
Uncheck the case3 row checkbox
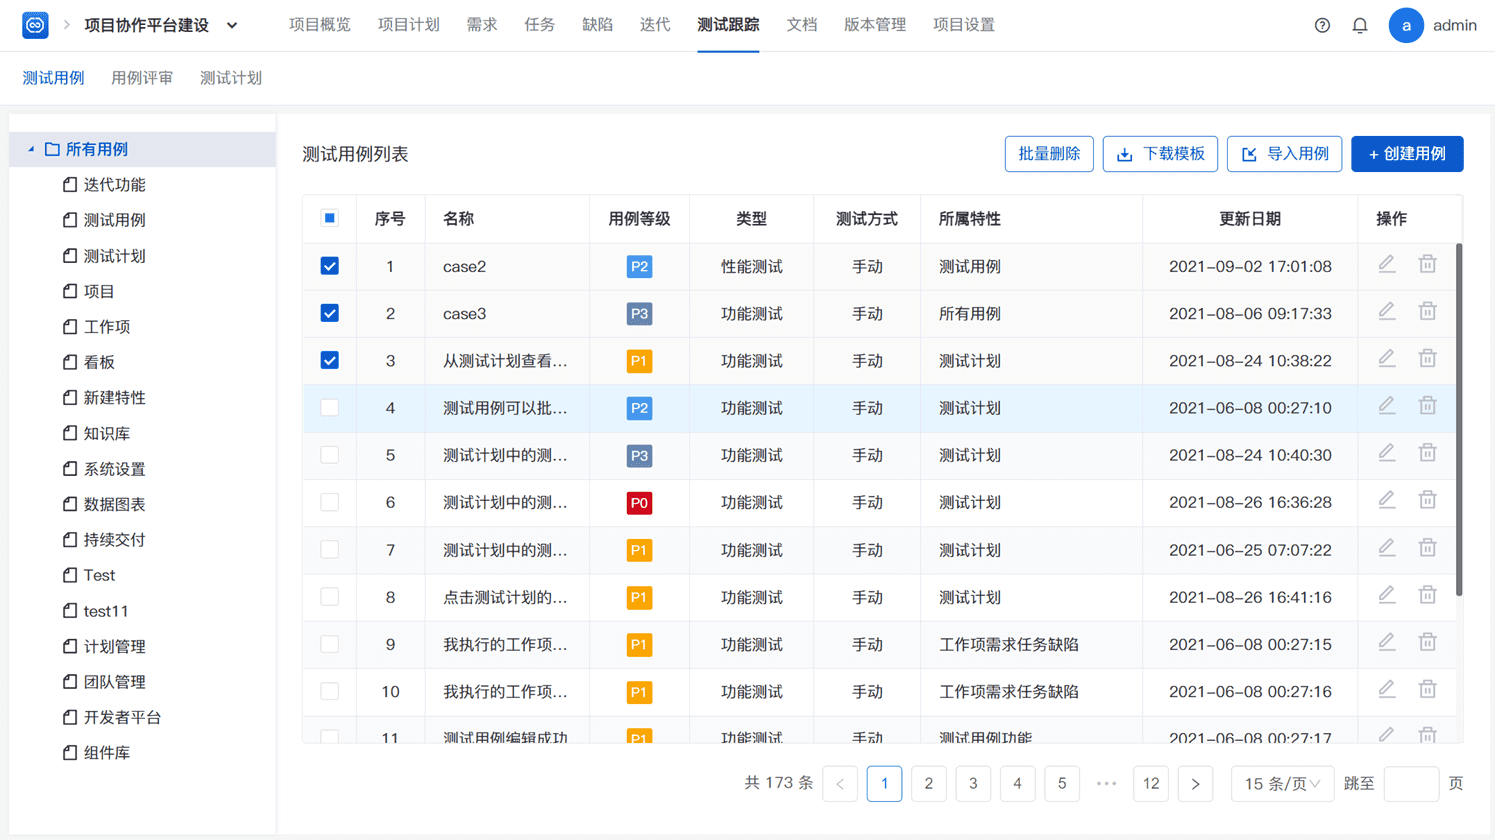[329, 313]
